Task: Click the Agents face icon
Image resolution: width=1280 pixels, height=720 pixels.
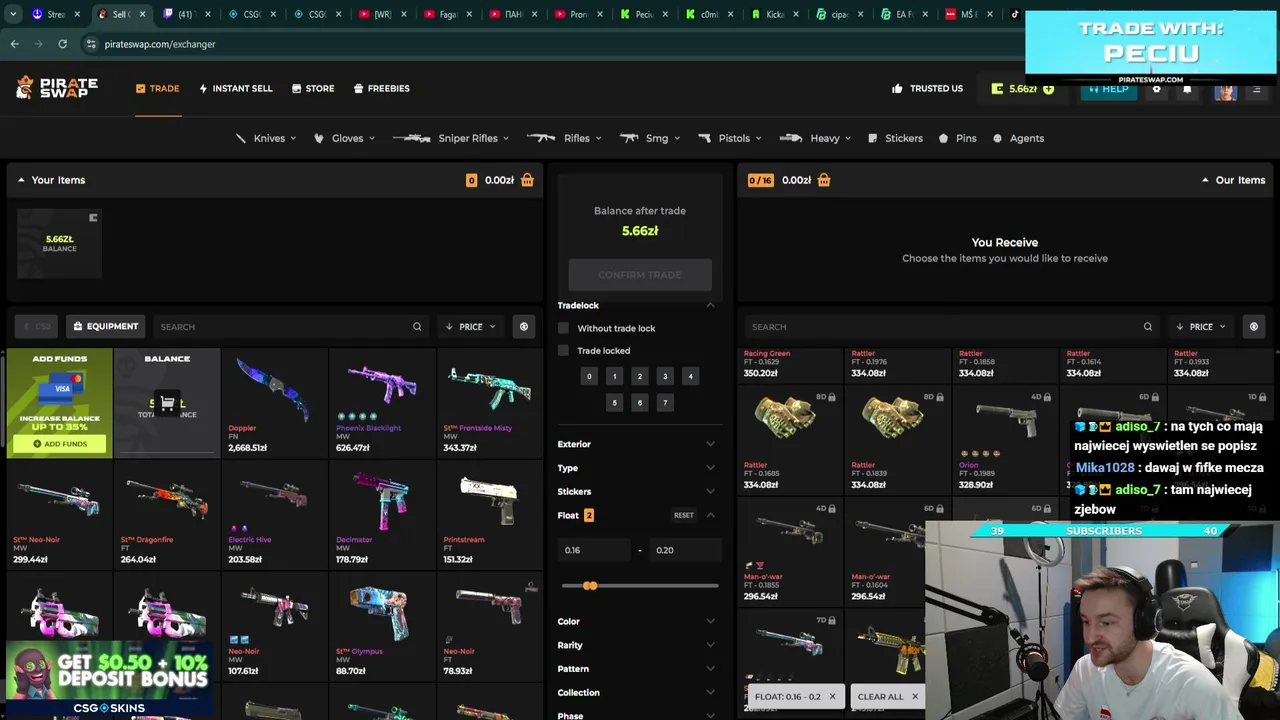Action: click(x=997, y=138)
